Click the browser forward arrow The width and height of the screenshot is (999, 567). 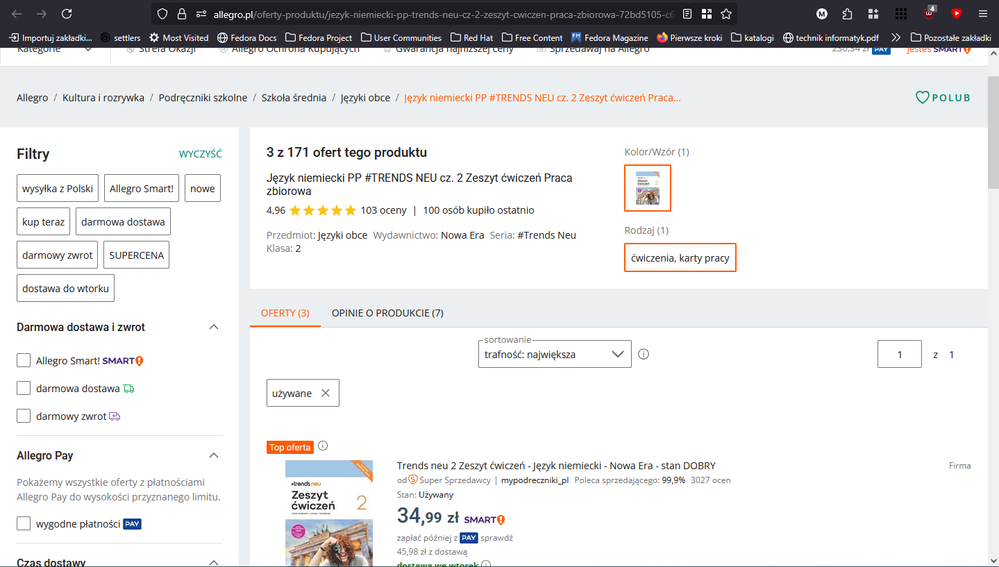tap(41, 14)
